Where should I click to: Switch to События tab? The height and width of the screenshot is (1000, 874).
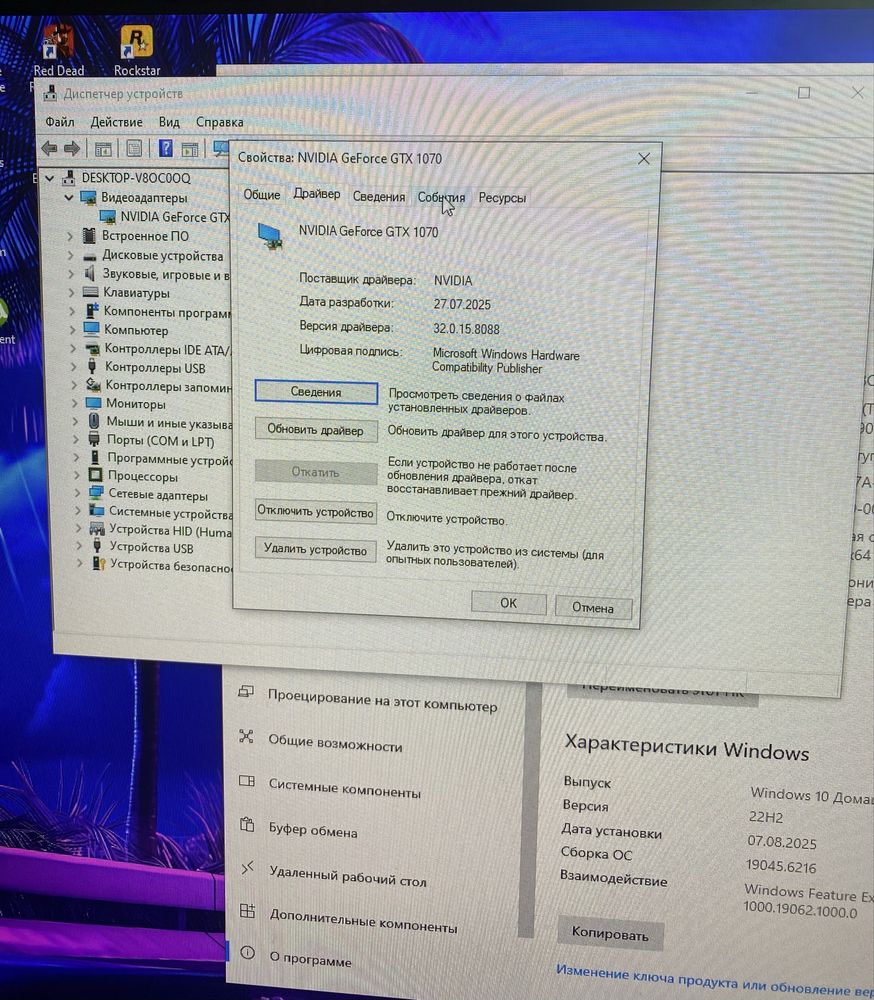coord(441,198)
